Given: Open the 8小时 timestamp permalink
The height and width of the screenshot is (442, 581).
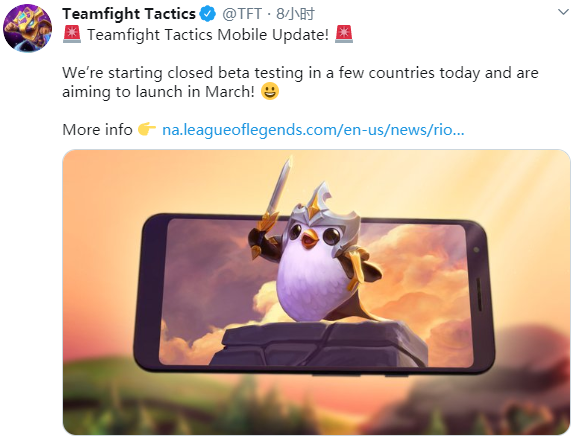Looking at the screenshot, I should click(295, 14).
